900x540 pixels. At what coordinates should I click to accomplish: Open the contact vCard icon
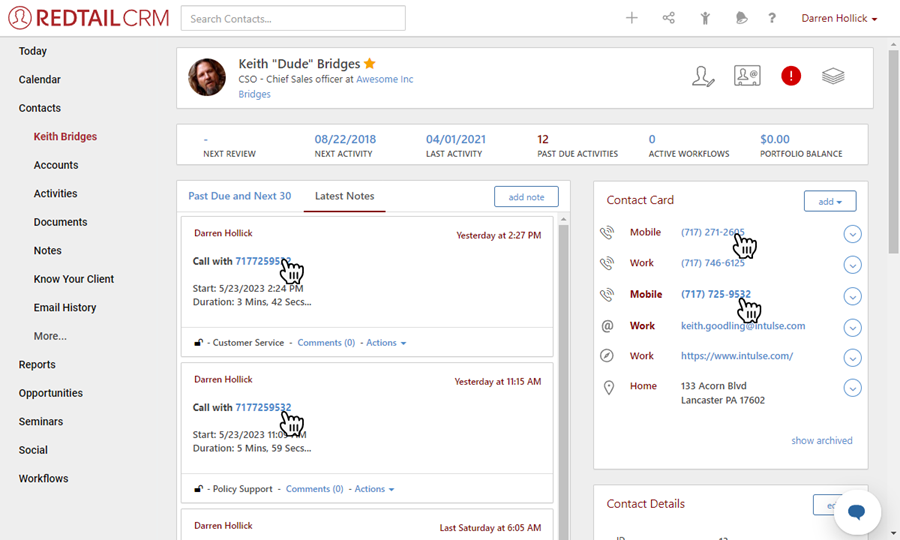coord(747,76)
